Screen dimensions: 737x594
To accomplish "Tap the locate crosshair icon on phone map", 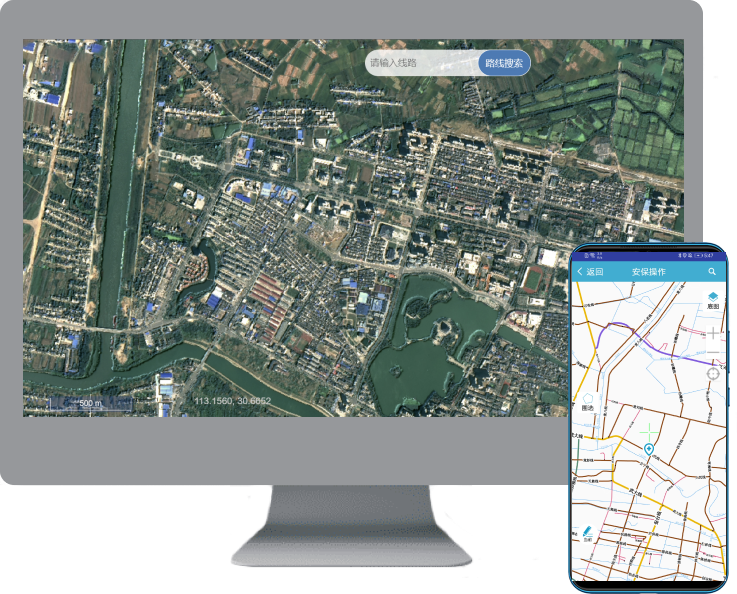I will (x=713, y=374).
